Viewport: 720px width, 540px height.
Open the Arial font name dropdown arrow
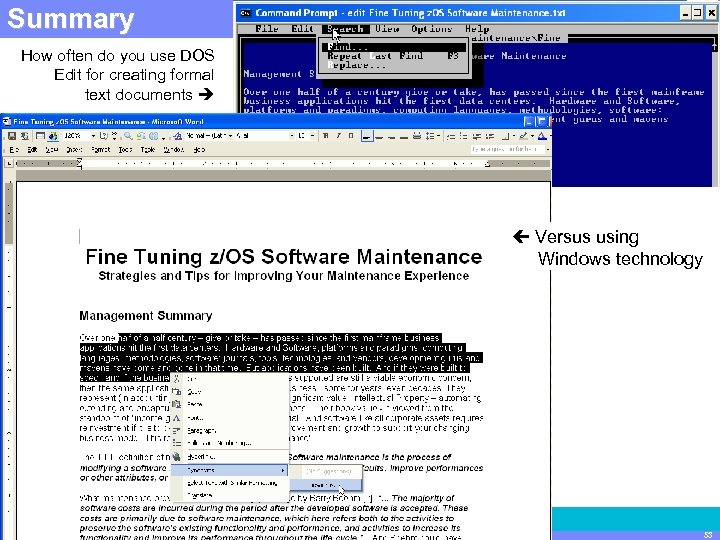[292, 136]
